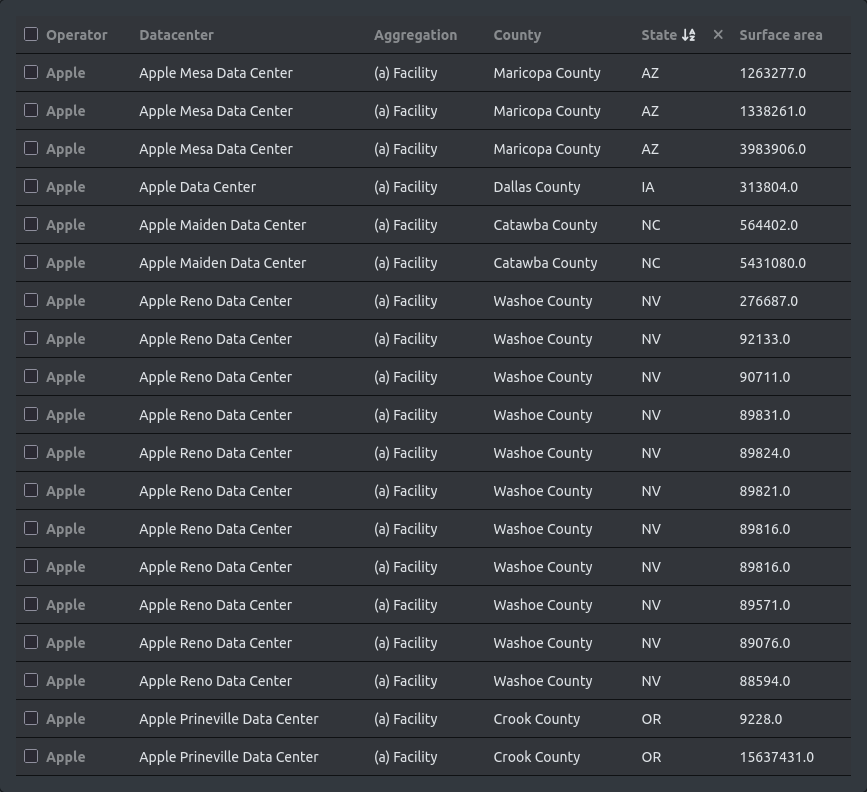Clear the State sort with X icon

(718, 35)
